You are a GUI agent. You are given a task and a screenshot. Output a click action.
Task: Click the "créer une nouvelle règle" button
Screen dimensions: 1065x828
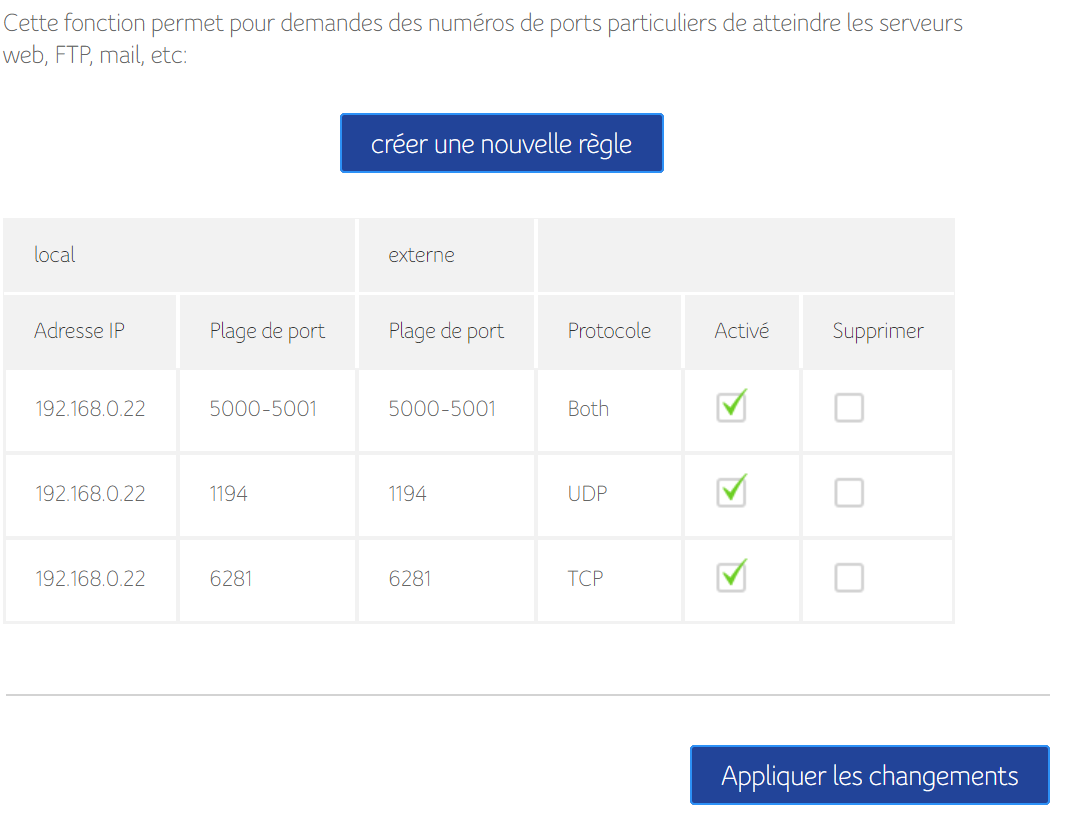click(501, 143)
